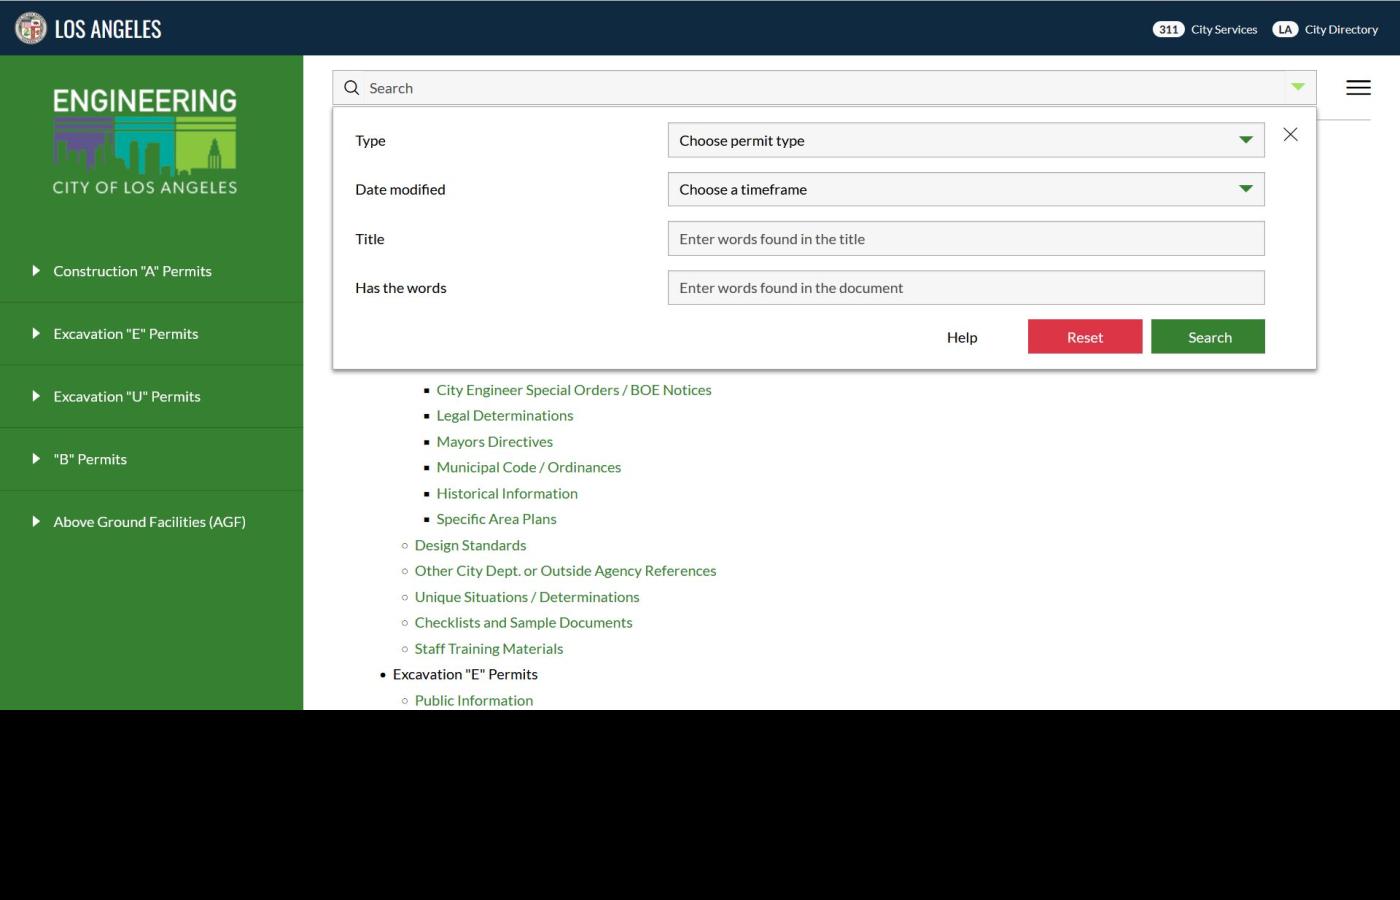The image size is (1400, 900).
Task: Expand the Construction "A" Permits section
Action: tap(132, 270)
